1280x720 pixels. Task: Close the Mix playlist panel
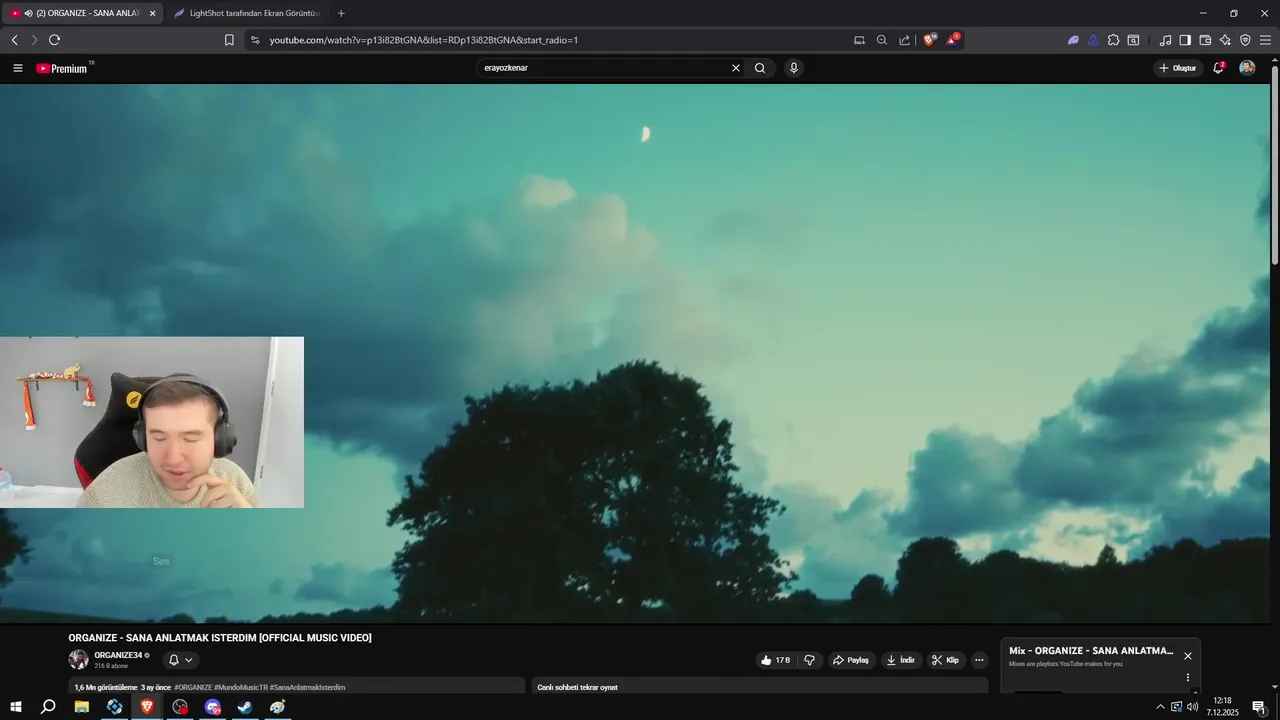[x=1188, y=656]
